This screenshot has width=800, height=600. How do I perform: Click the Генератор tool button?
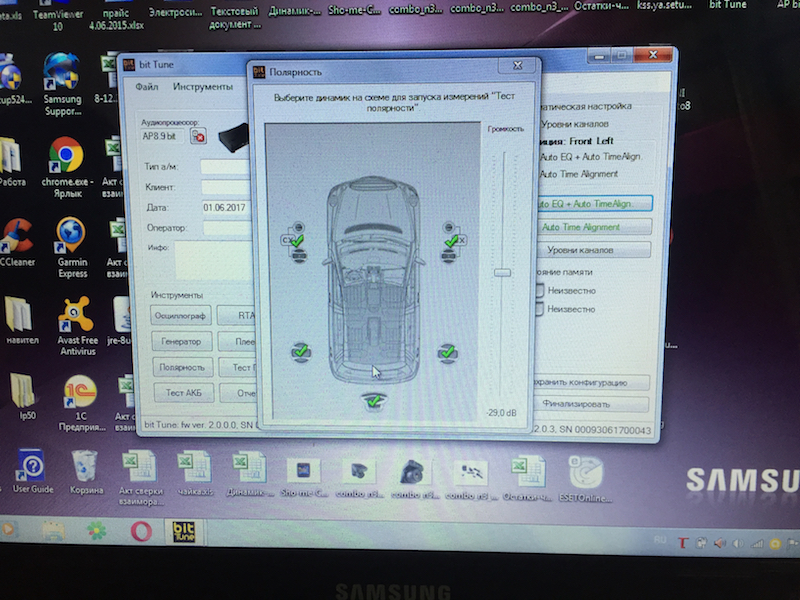coord(181,341)
